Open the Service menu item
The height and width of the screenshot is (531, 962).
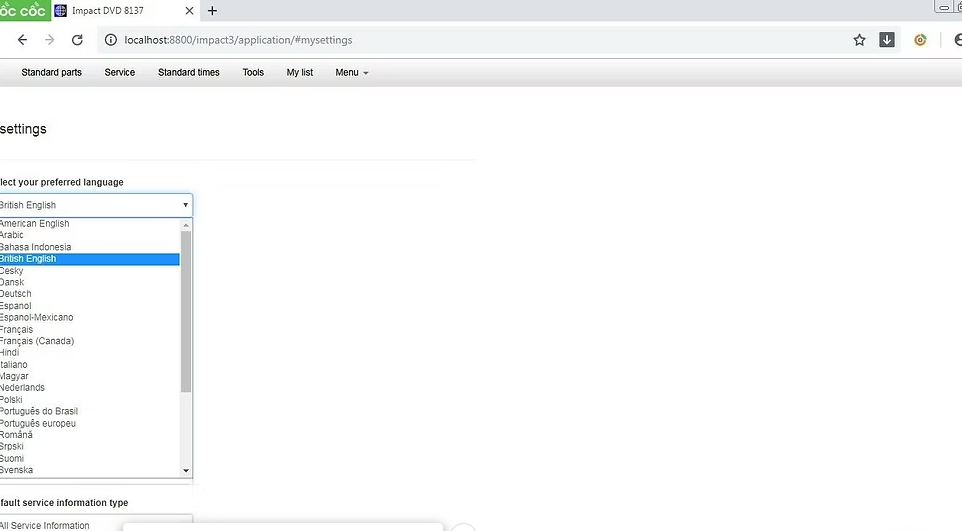[119, 73]
